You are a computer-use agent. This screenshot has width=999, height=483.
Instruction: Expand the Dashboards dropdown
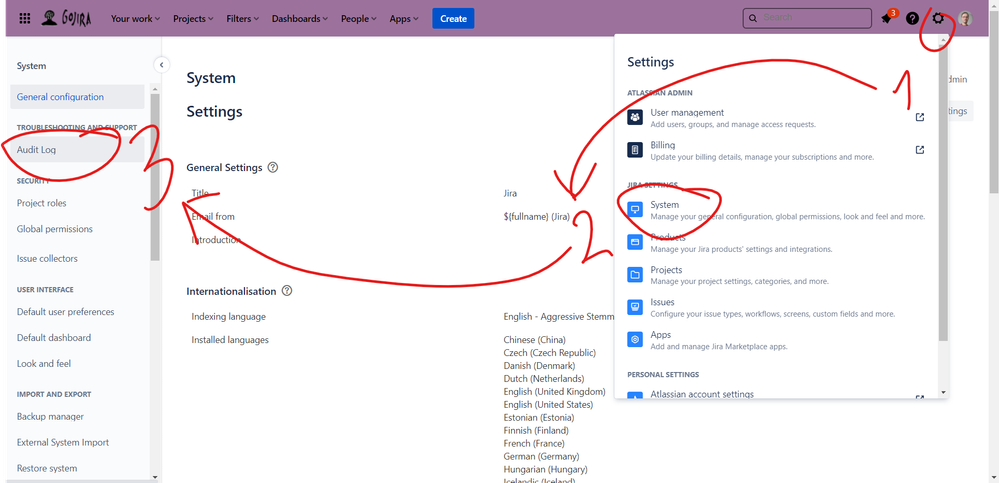pos(299,18)
